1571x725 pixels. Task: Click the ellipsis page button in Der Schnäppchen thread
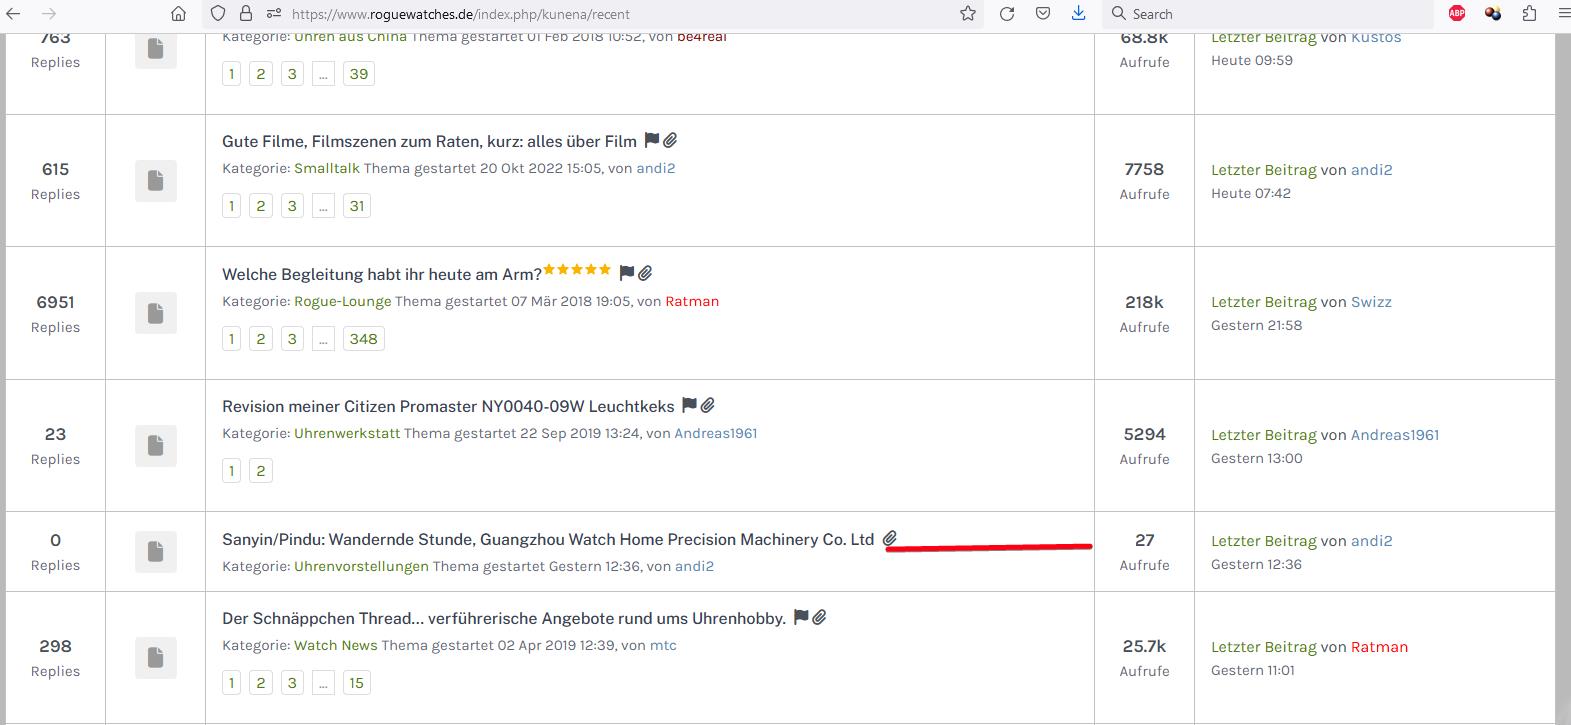pyautogui.click(x=322, y=683)
